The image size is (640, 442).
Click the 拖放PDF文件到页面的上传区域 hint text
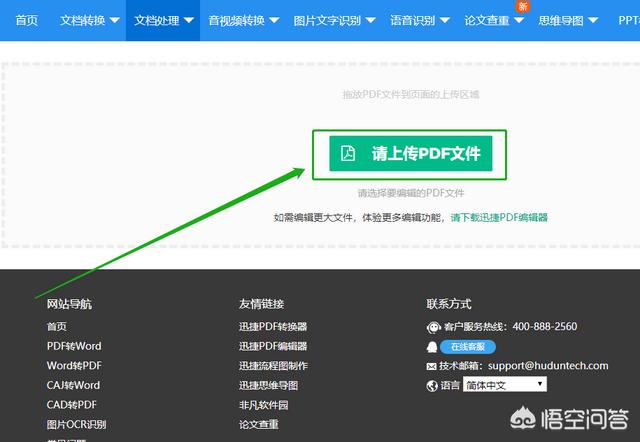(411, 95)
